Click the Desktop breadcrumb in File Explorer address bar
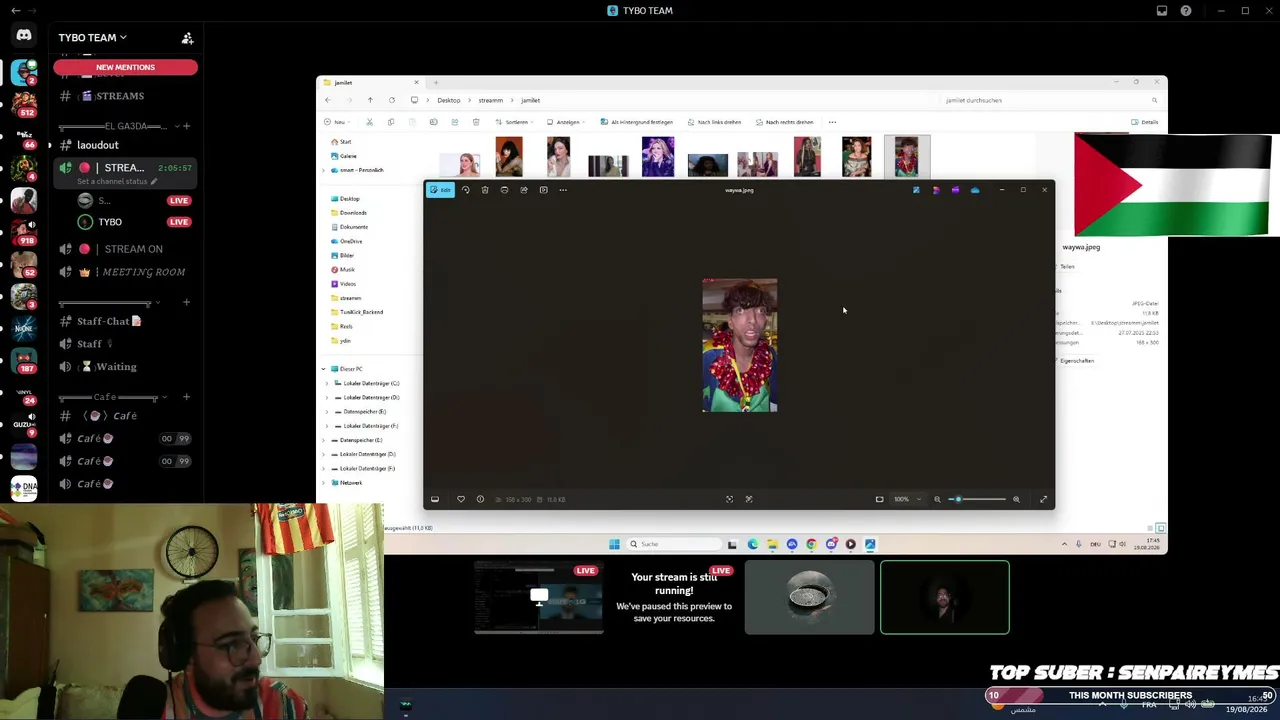Screen dimensions: 1280x720 click(x=448, y=100)
